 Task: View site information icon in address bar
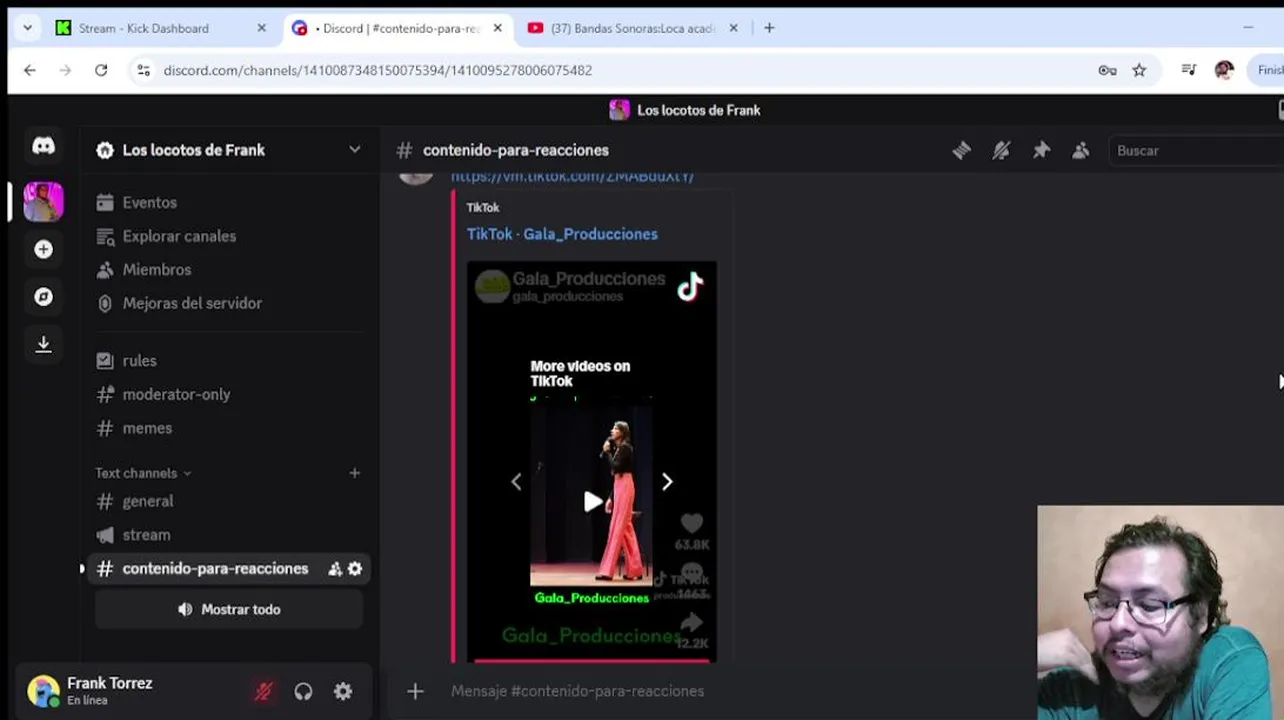[144, 70]
